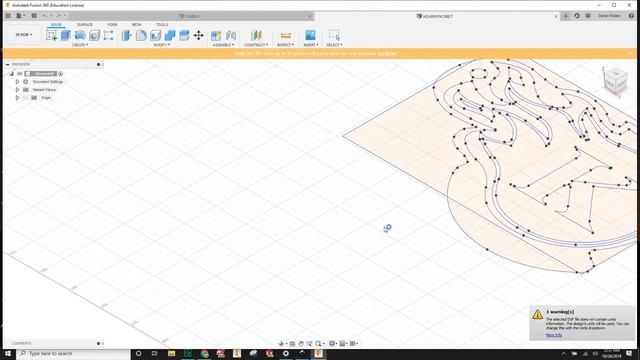The image size is (640, 360).
Task: Open the Assemble dropdown menu
Action: click(x=223, y=45)
